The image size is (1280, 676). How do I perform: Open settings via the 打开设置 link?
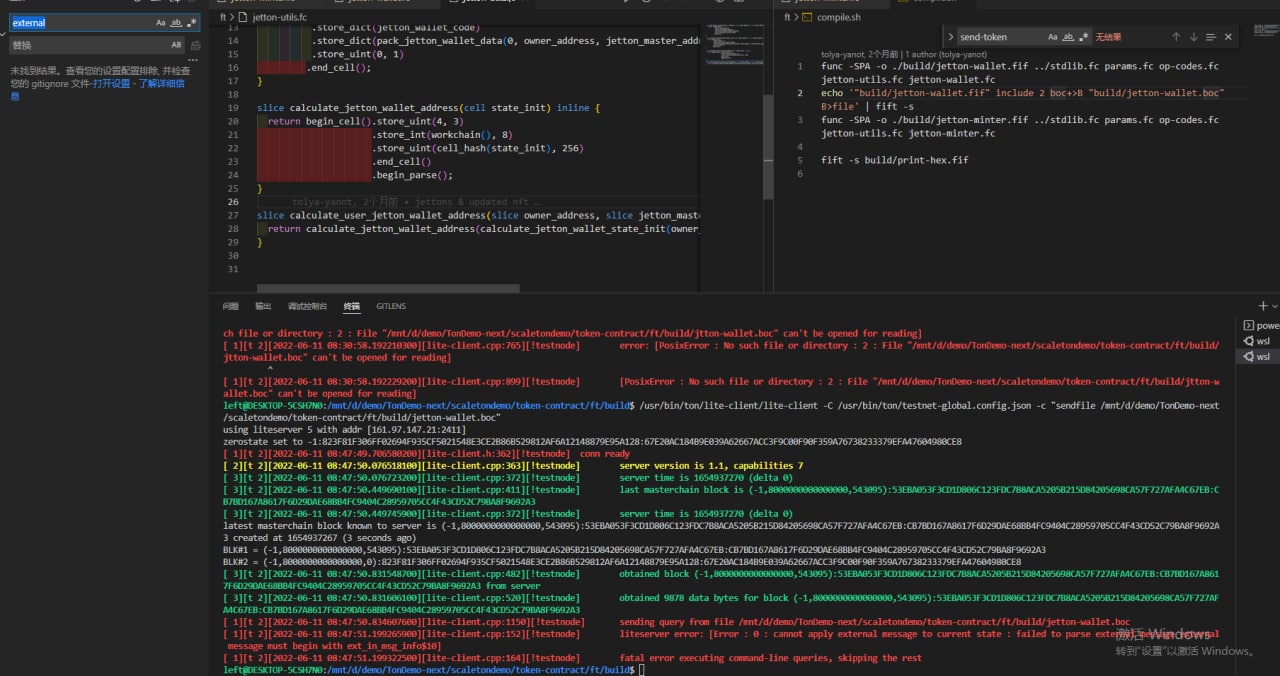coord(113,84)
